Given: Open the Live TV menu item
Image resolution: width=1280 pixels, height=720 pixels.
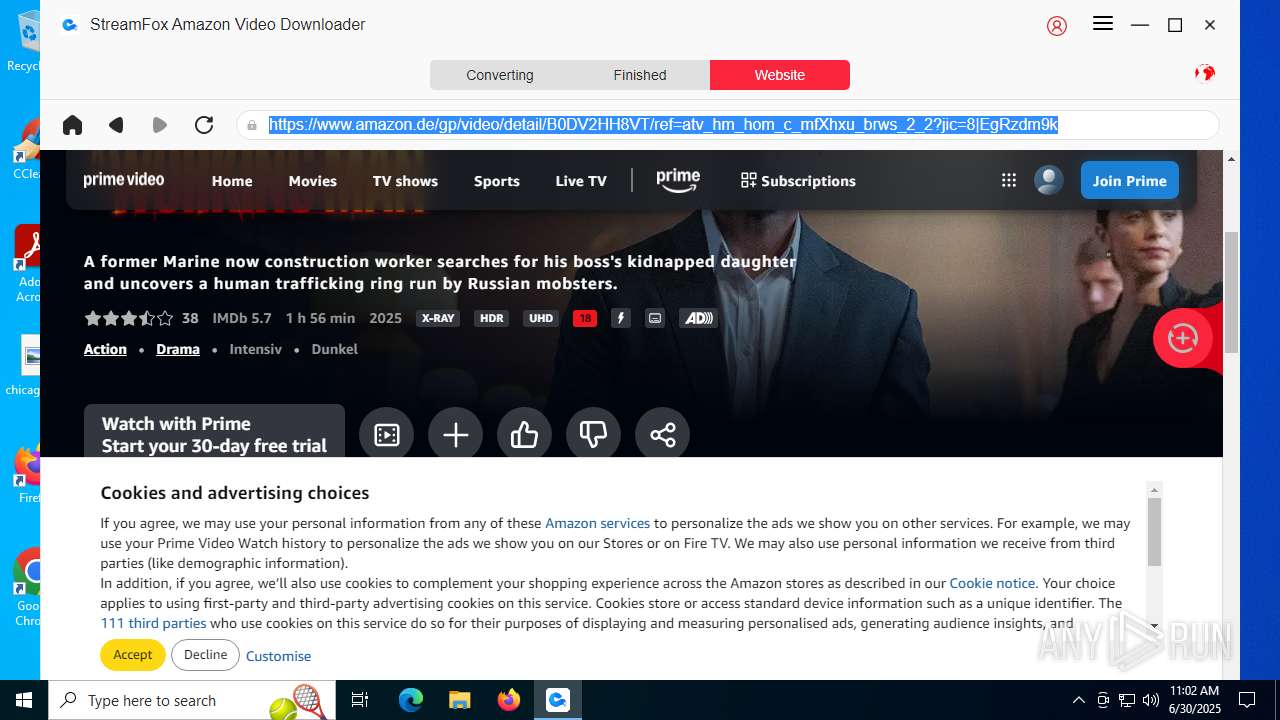Looking at the screenshot, I should pos(581,181).
